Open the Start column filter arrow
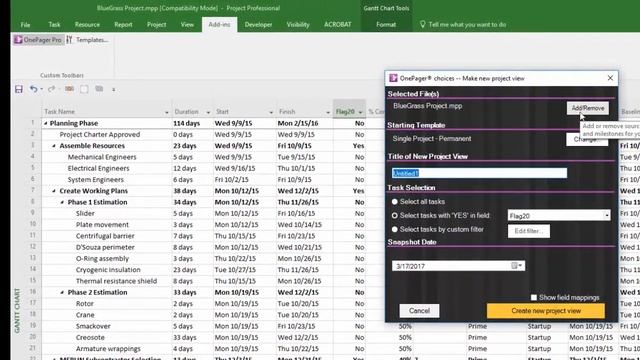640x360 pixels. click(271, 112)
